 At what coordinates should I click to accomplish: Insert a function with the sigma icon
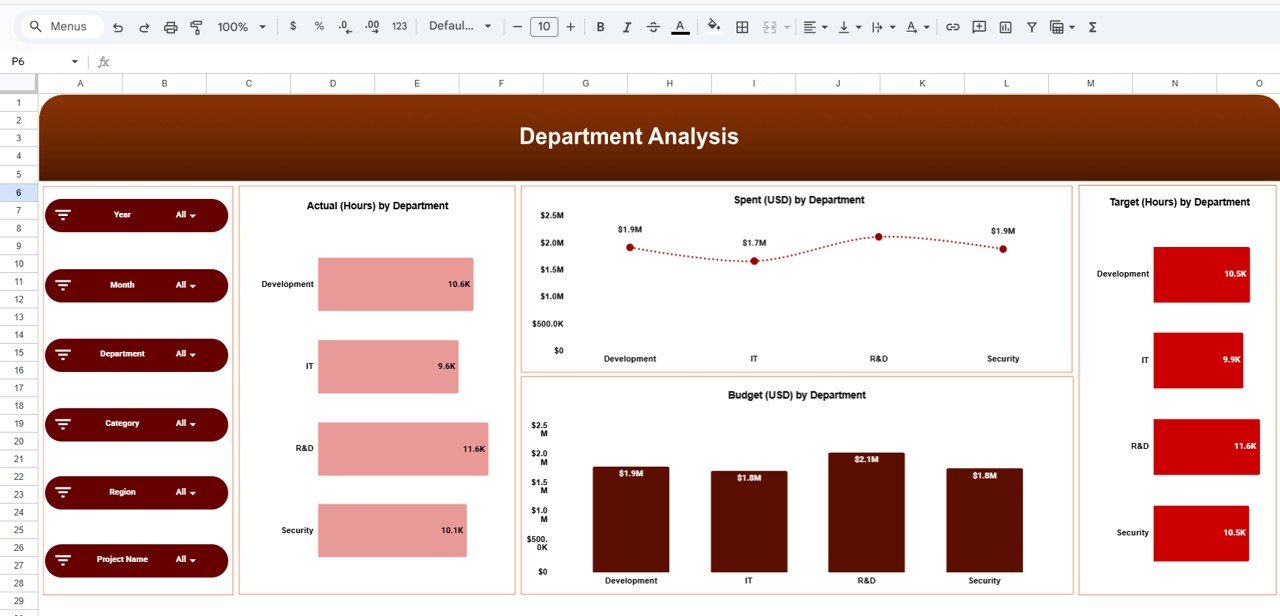(1091, 27)
